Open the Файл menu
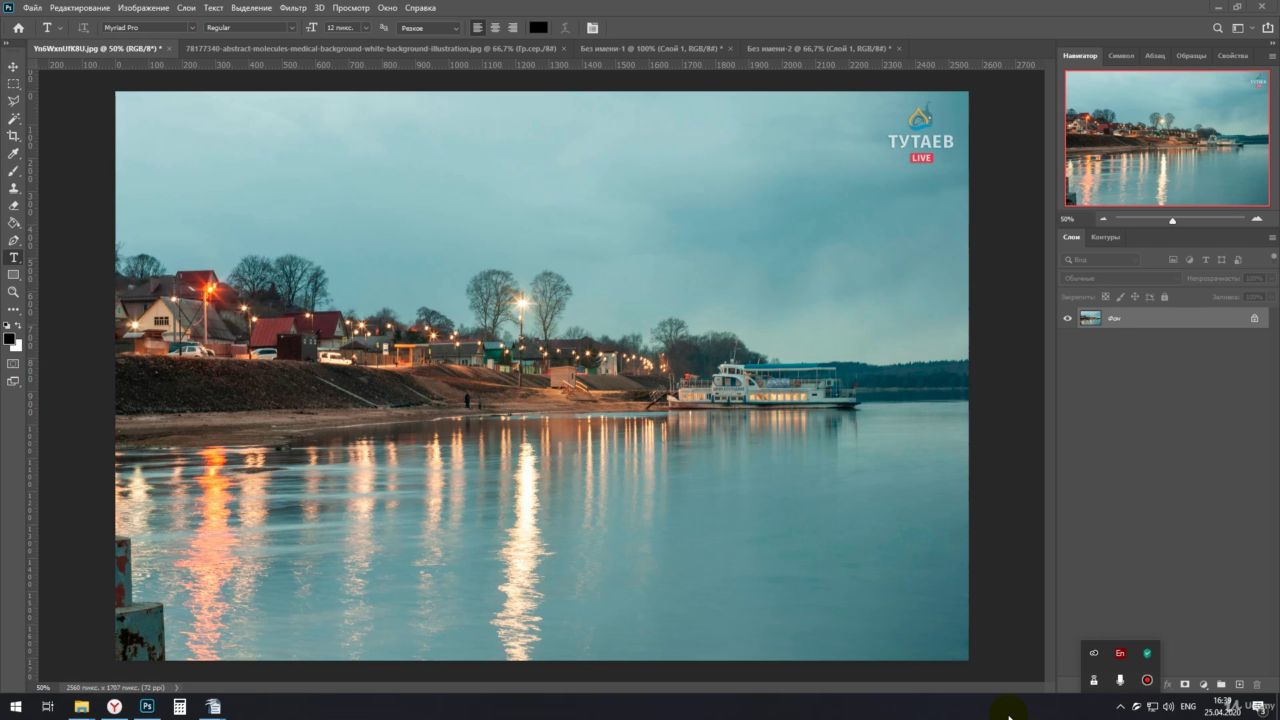This screenshot has width=1280, height=720. pos(32,8)
